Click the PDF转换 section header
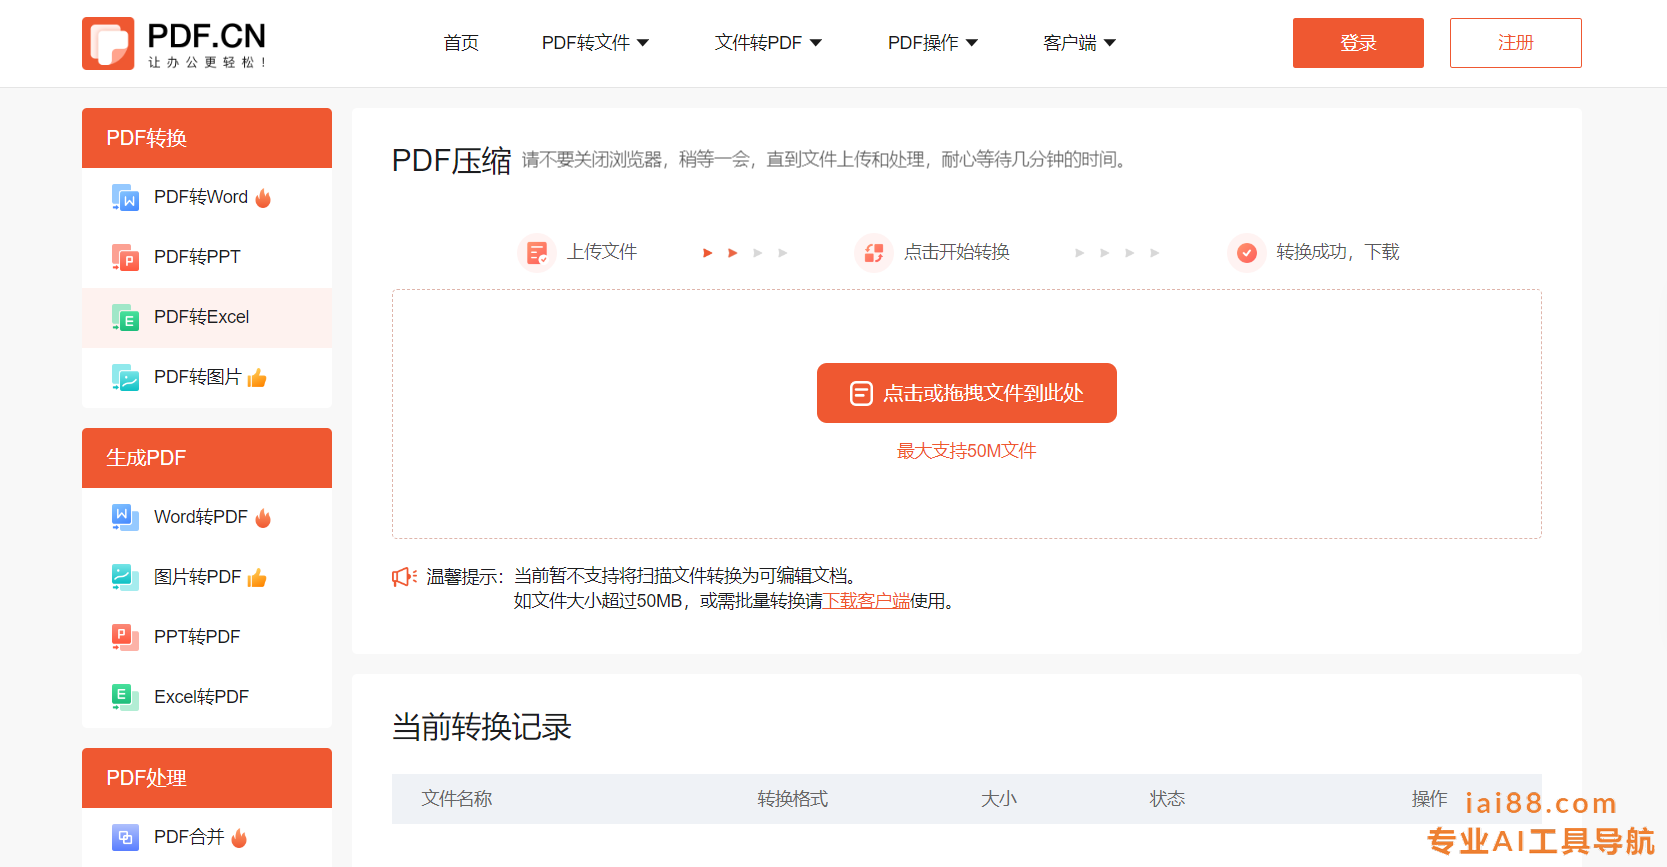1667x867 pixels. click(x=207, y=138)
